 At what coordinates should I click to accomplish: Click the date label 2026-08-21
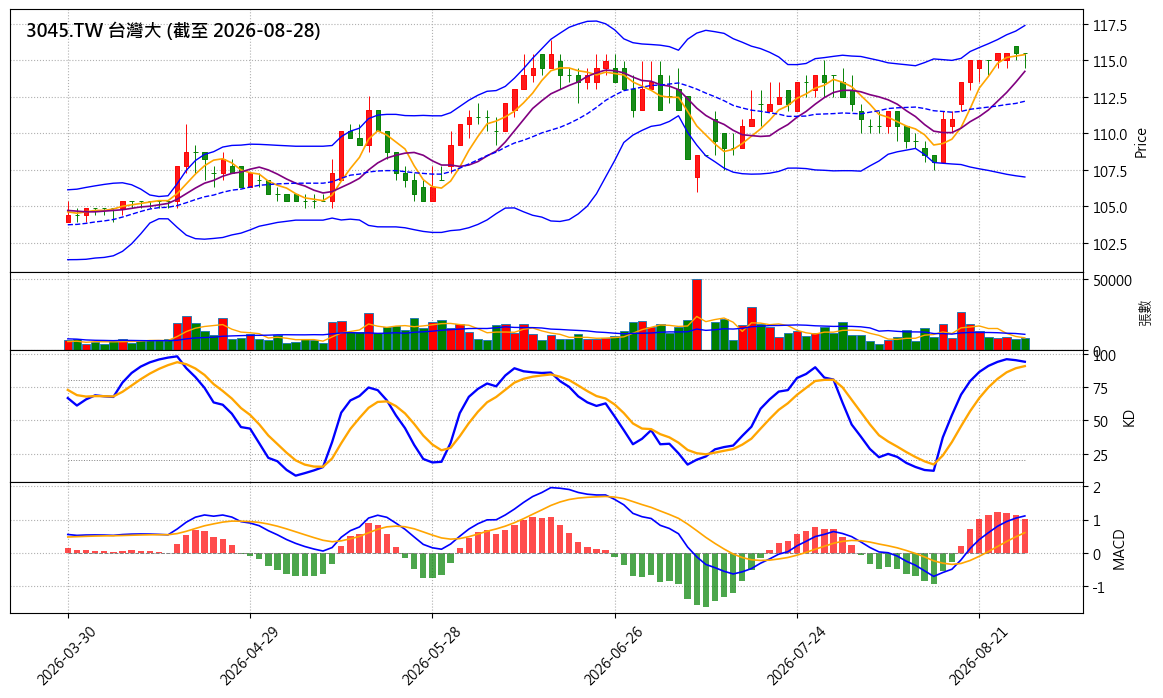pyautogui.click(x=978, y=656)
